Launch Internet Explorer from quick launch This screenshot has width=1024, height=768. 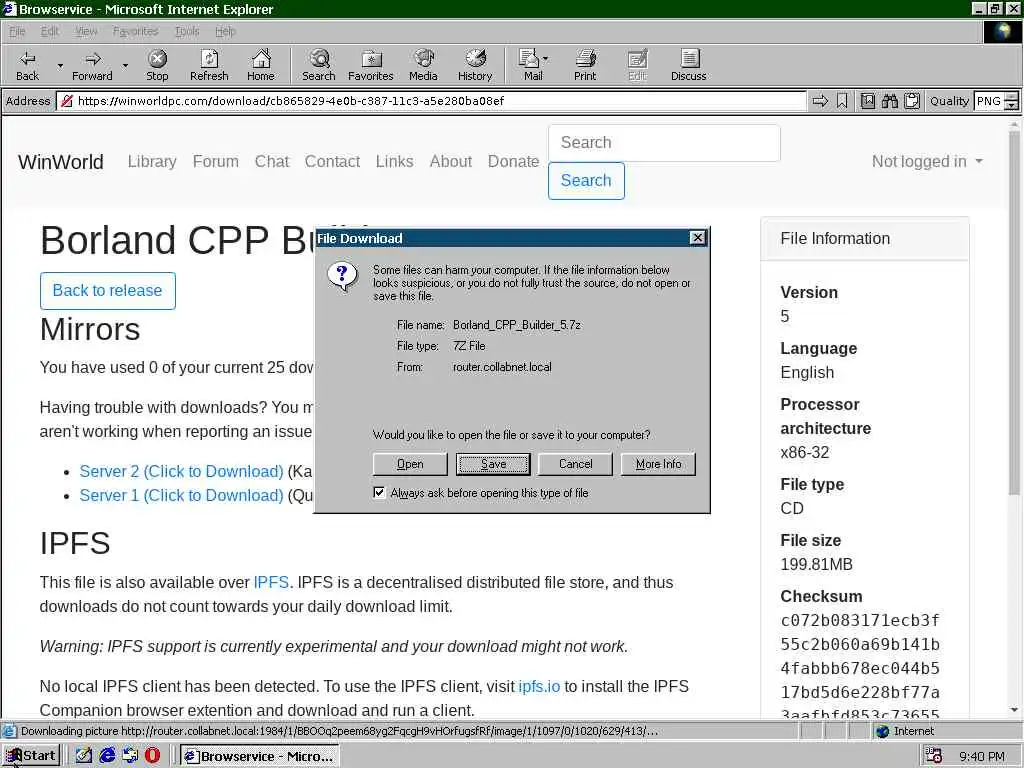pyautogui.click(x=108, y=756)
